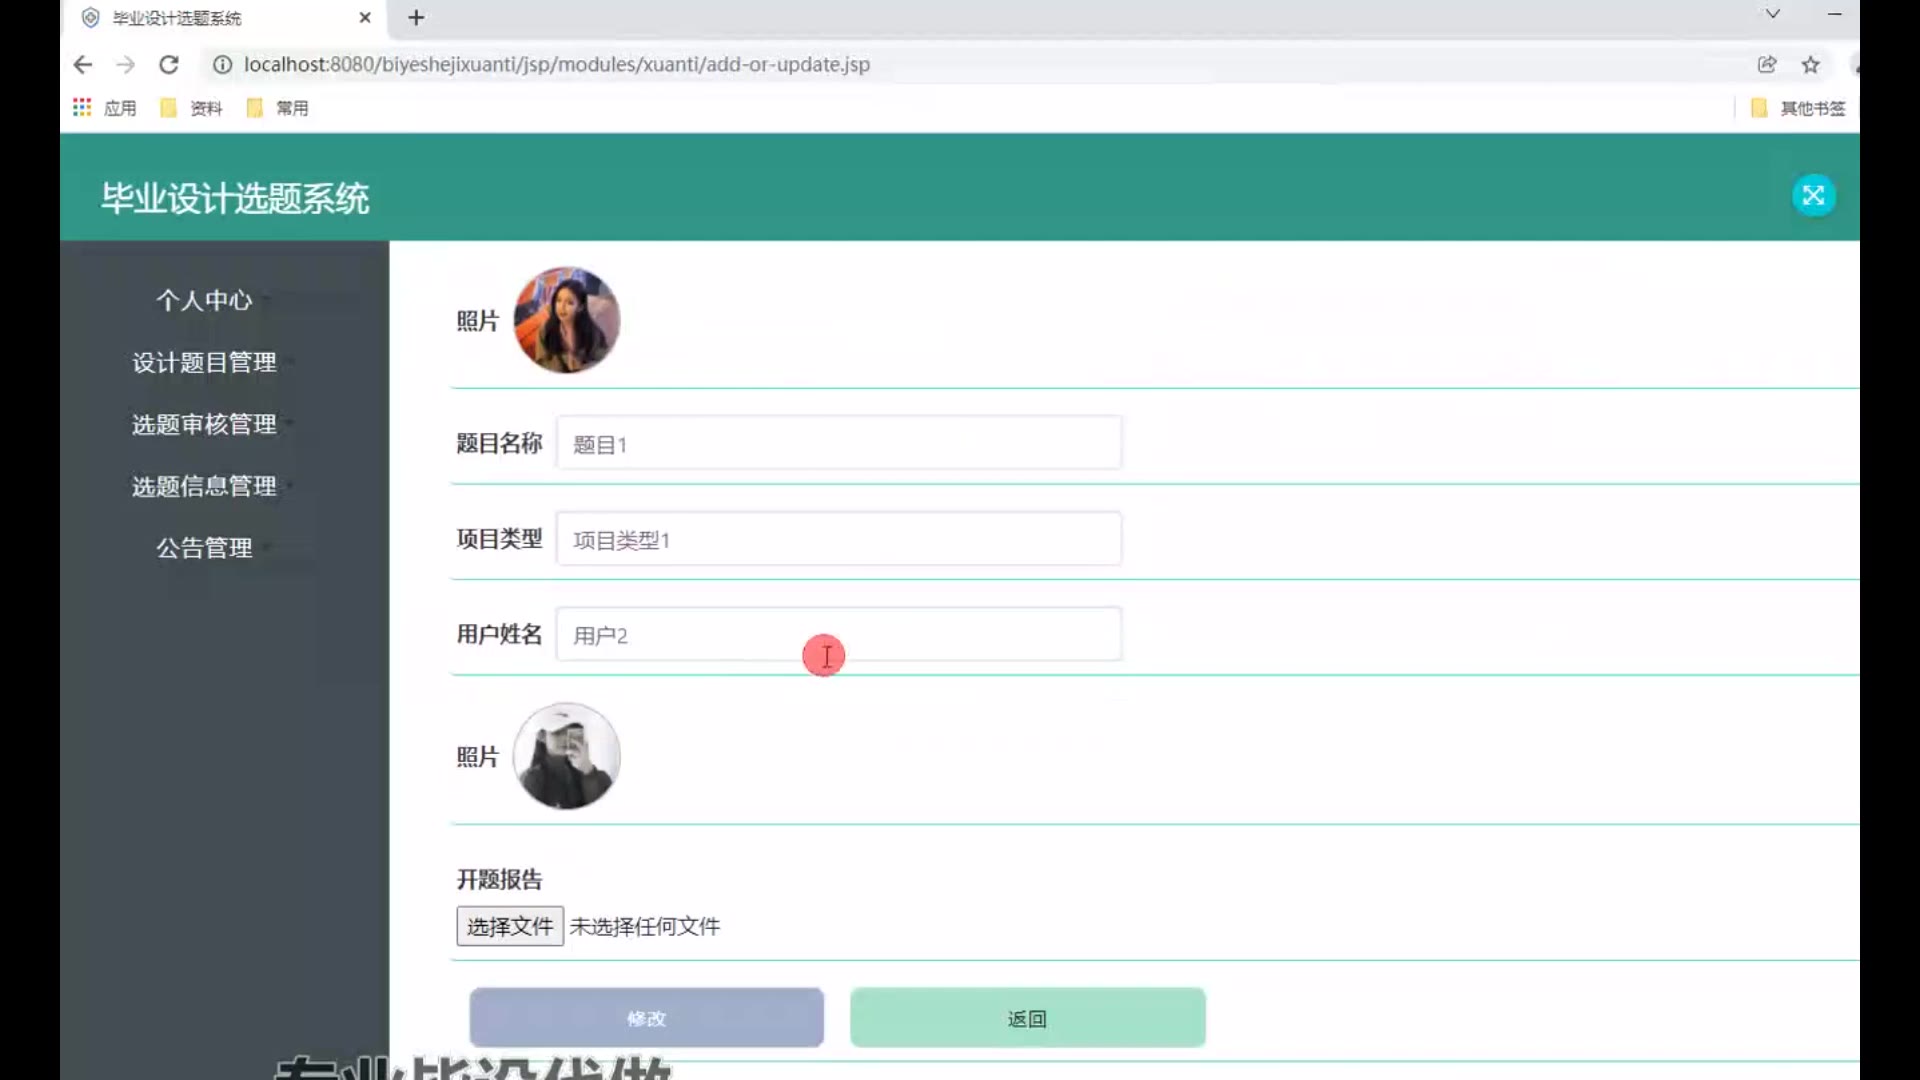Click the 开题报告 label
1920x1080 pixels.
[x=499, y=879]
